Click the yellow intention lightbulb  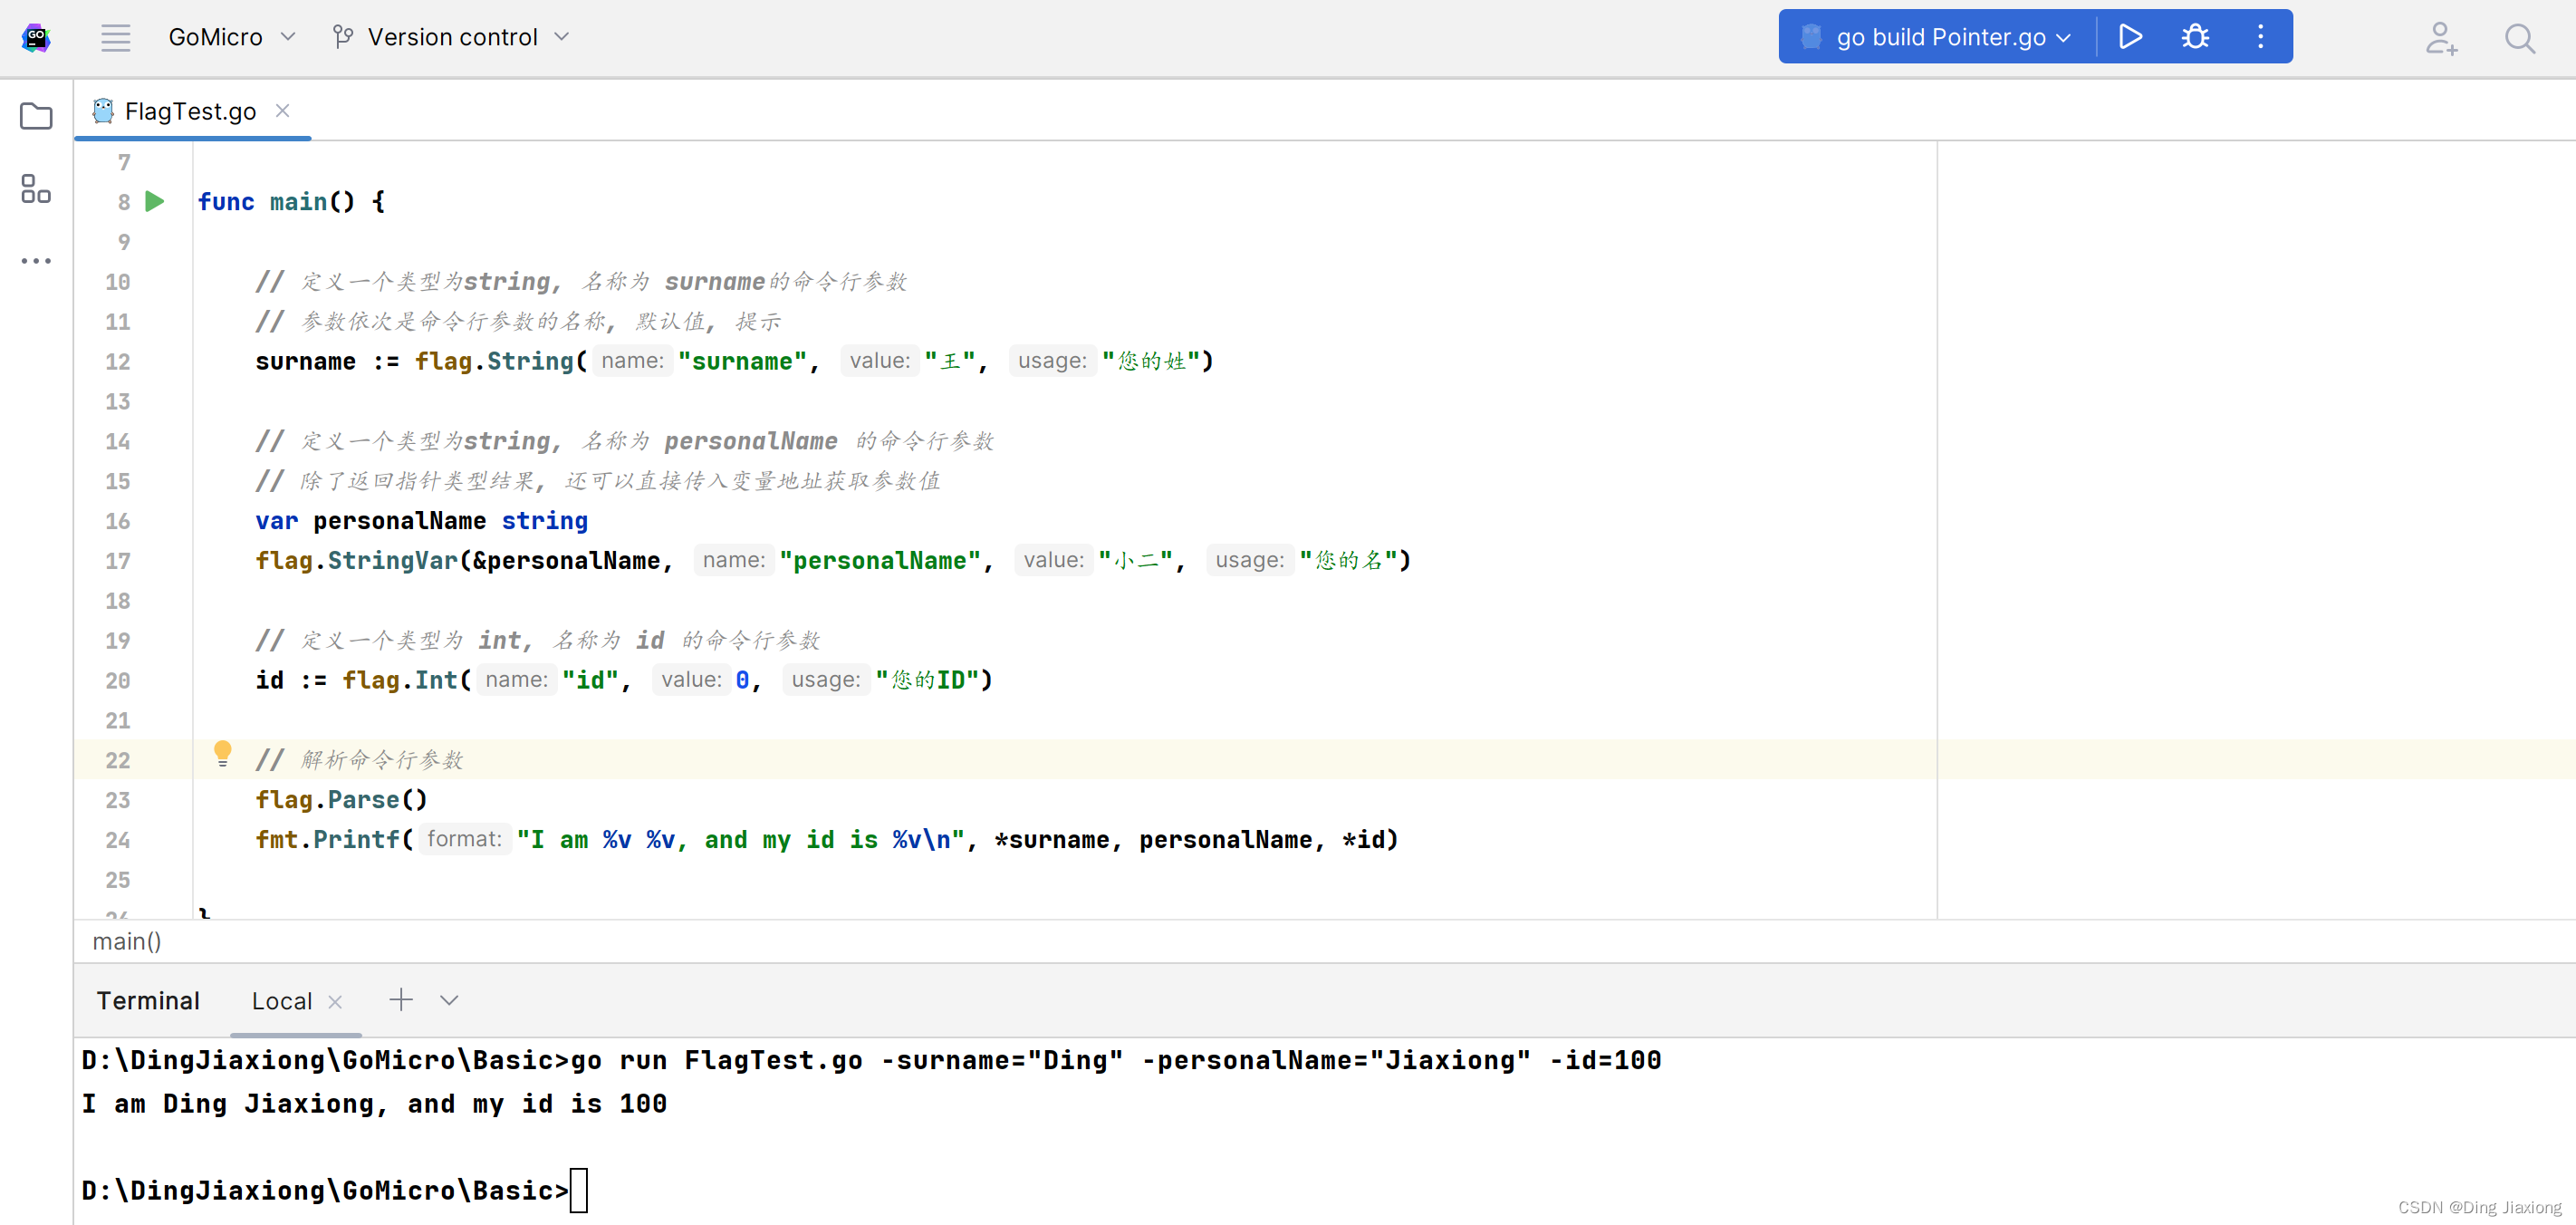tap(222, 752)
